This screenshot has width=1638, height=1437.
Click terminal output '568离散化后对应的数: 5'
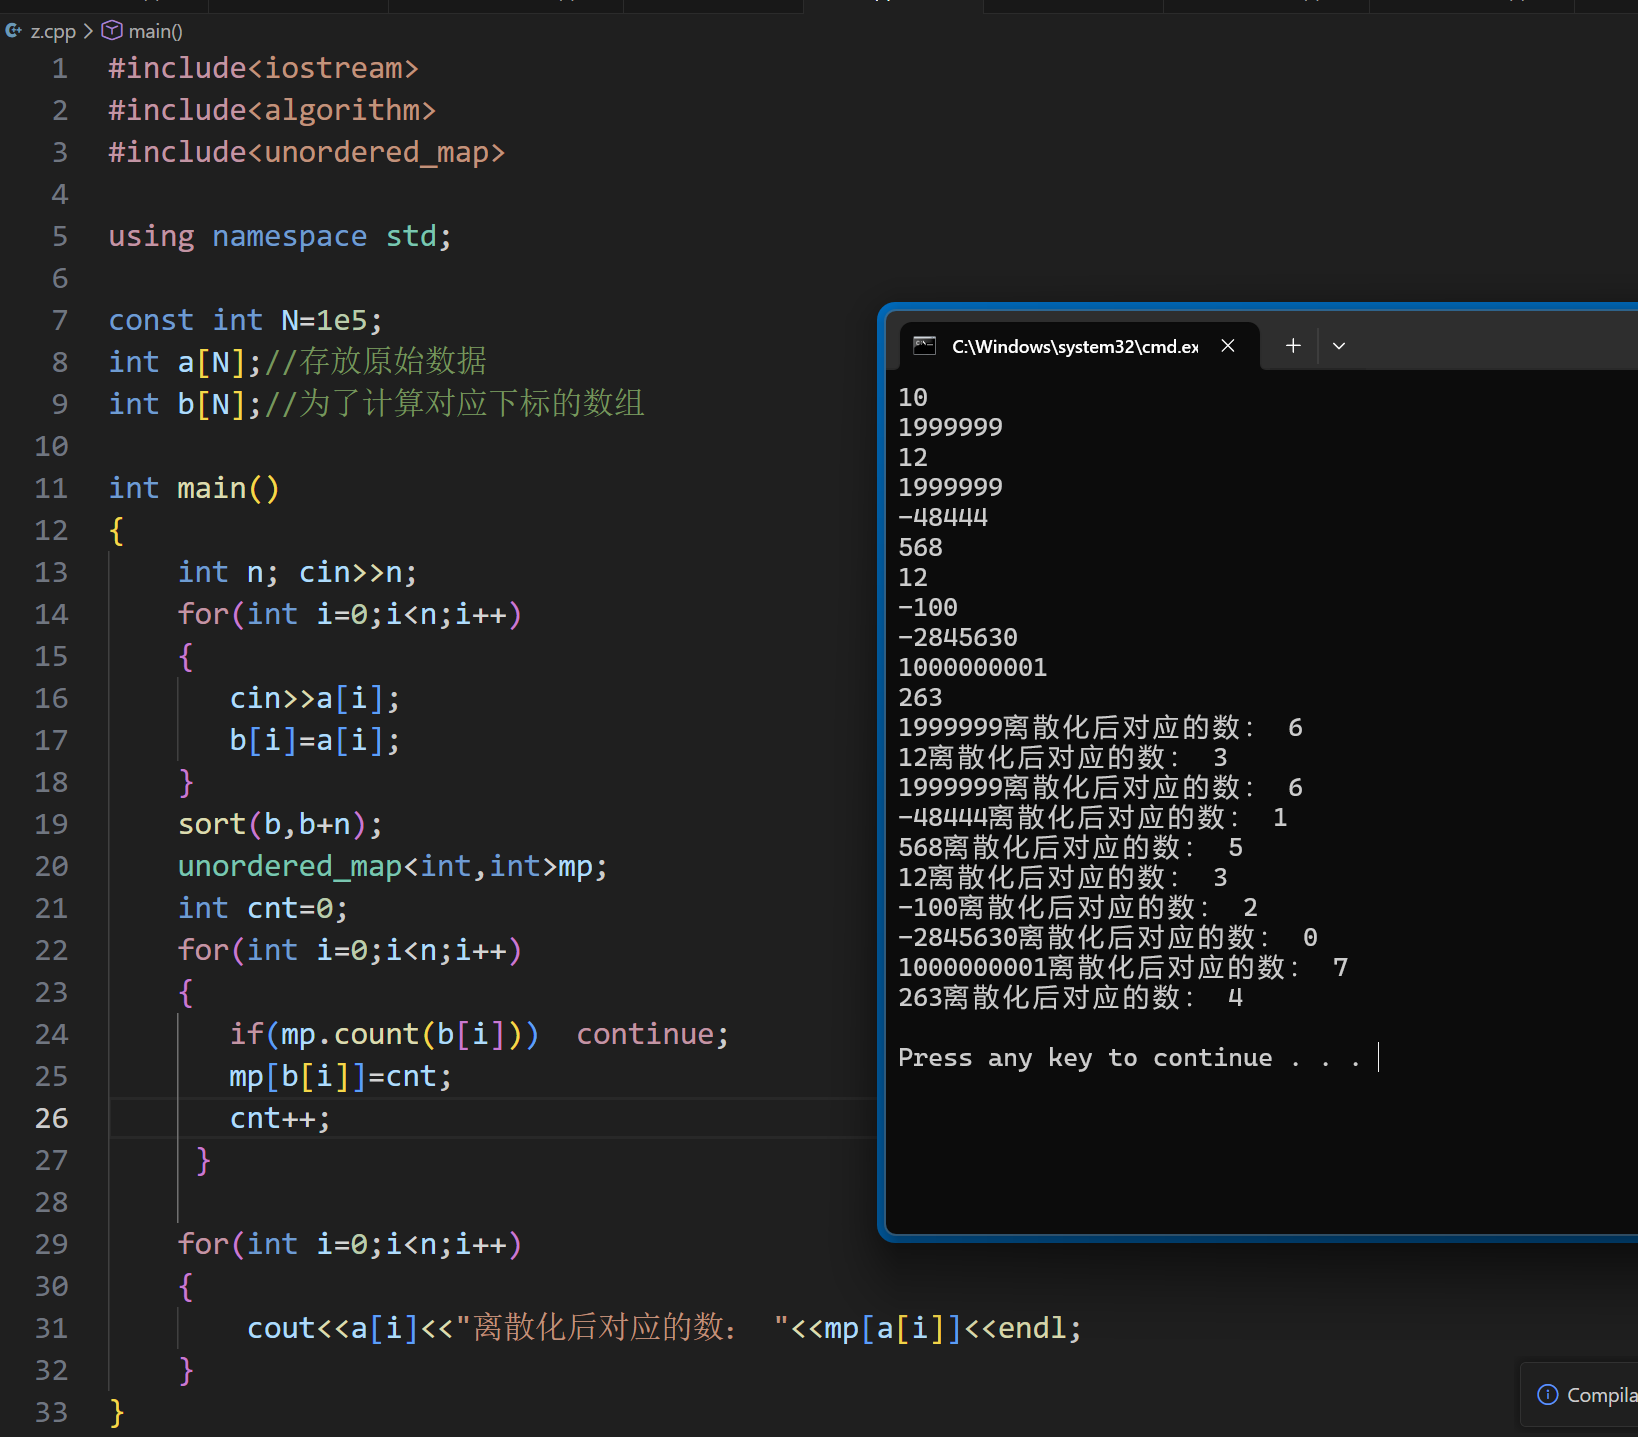1070,847
